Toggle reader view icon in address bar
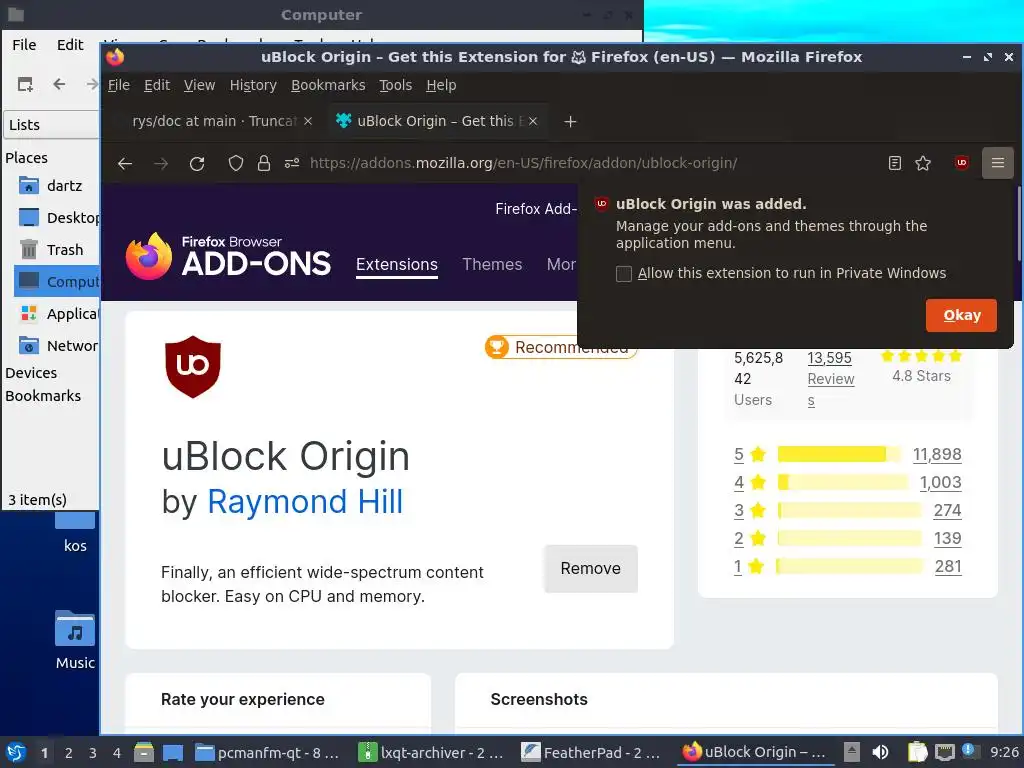The width and height of the screenshot is (1024, 768). (x=895, y=163)
